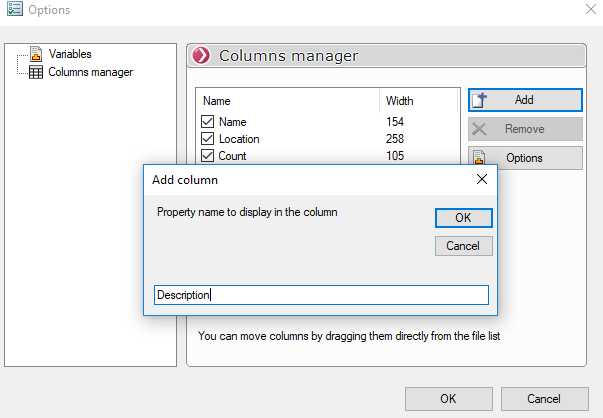Uncheck the Name column checkbox

[x=208, y=122]
